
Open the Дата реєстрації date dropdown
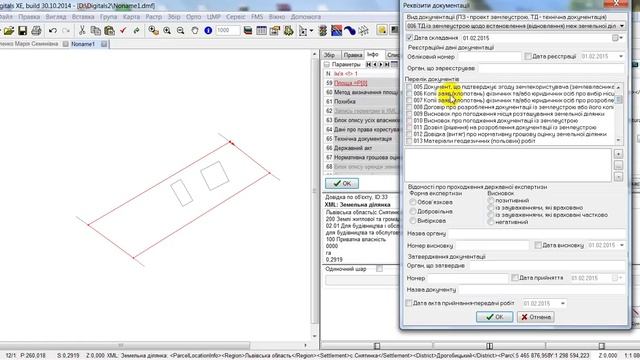pos(621,56)
